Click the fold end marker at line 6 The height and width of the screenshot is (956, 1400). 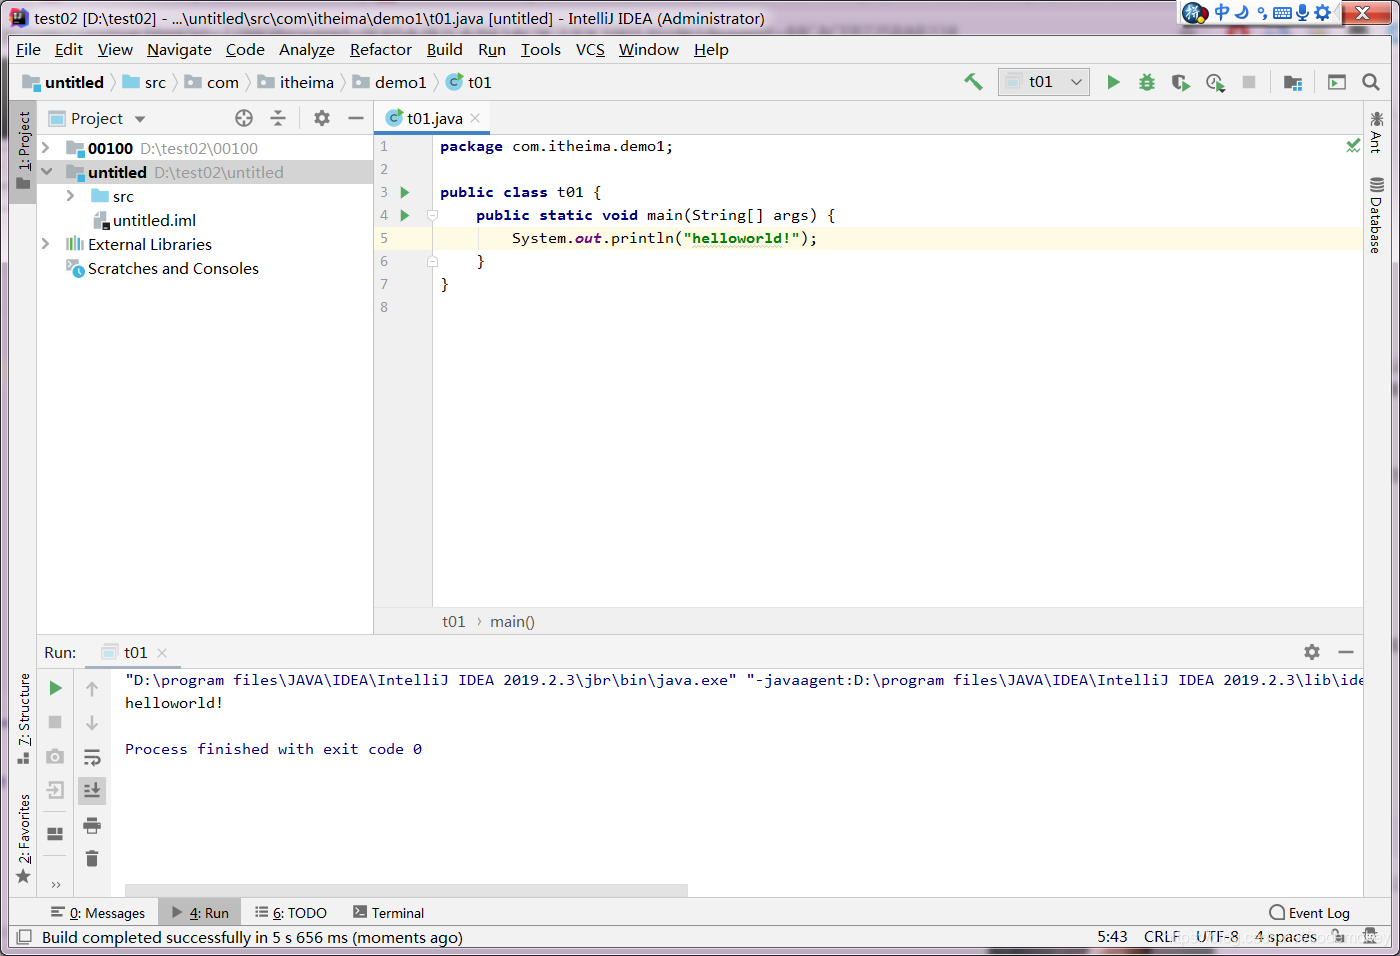(x=432, y=261)
